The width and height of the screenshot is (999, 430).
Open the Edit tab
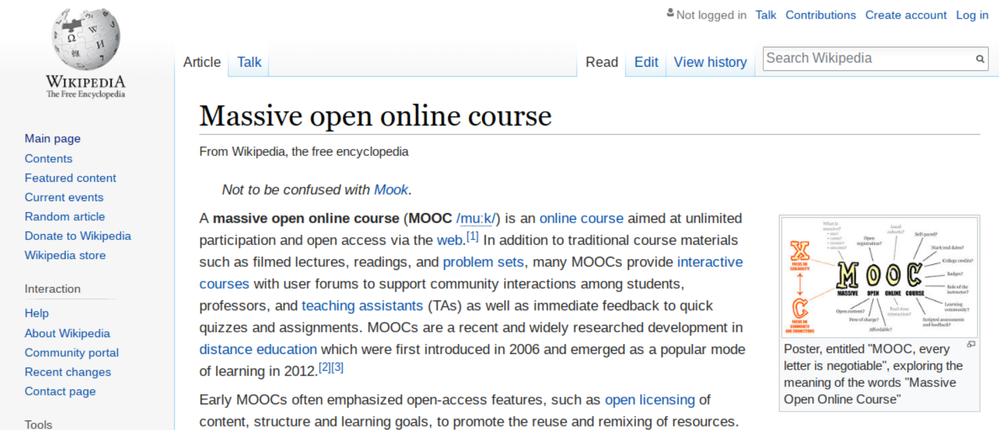646,62
